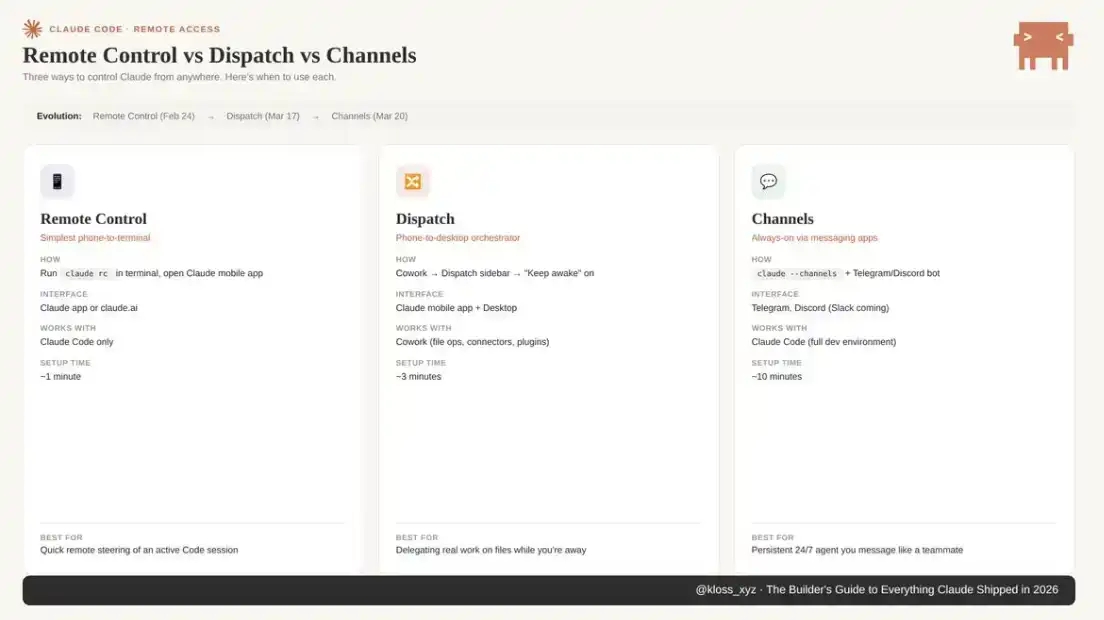This screenshot has height=620, width=1104.
Task: Select Dispatch (Mar 17) in evolution bar
Action: pos(263,116)
